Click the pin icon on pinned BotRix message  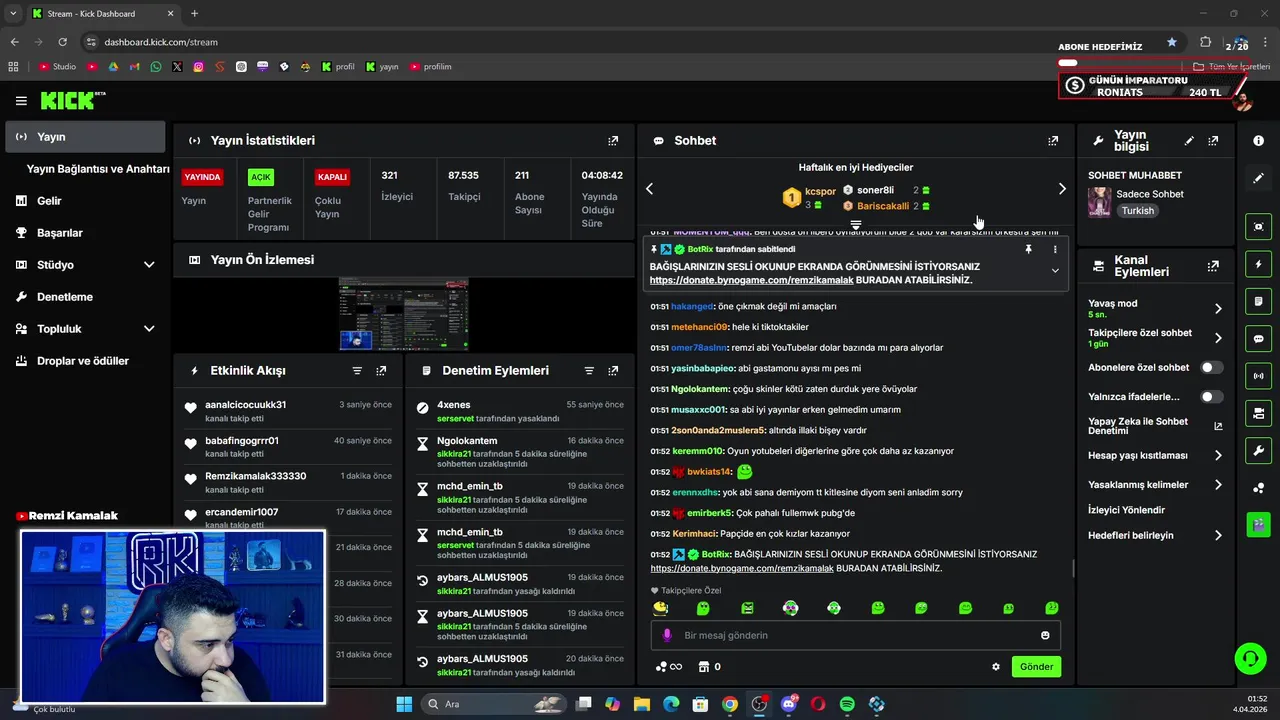(x=1028, y=249)
